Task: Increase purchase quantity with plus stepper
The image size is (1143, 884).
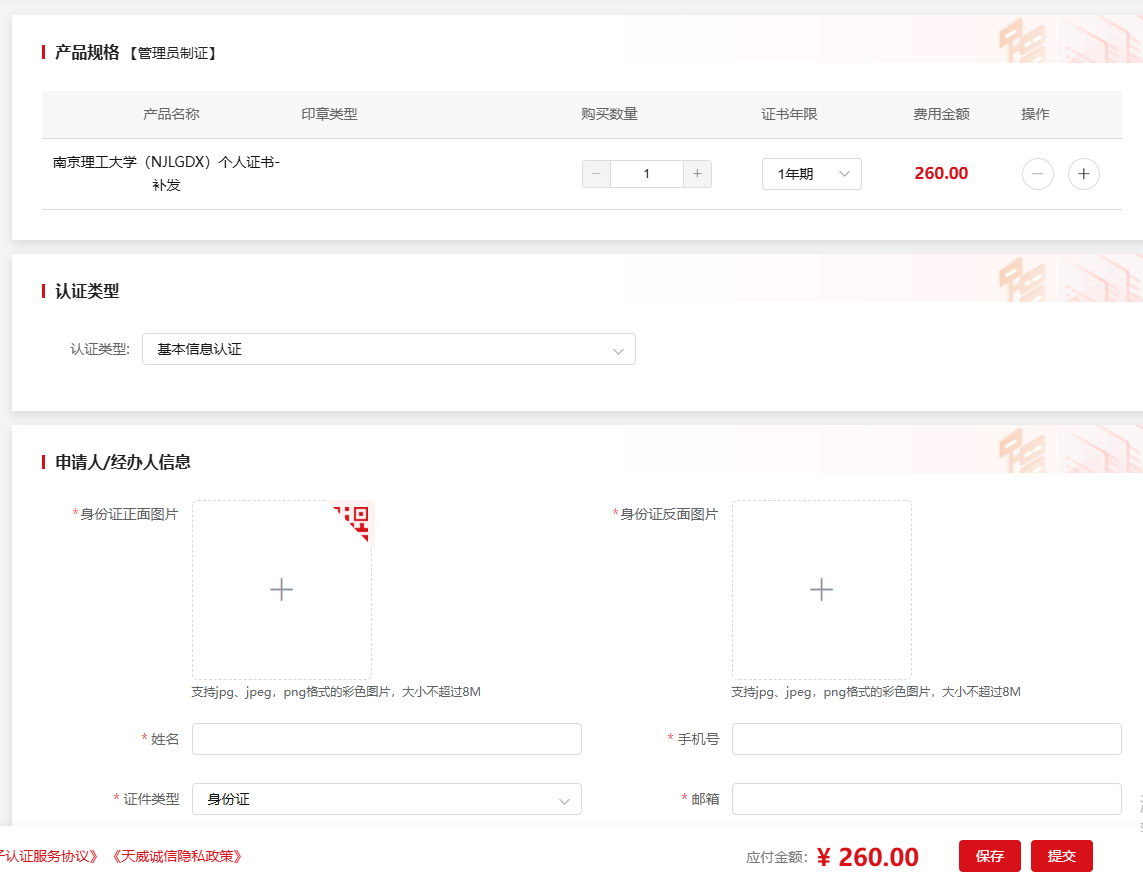Action: (697, 174)
